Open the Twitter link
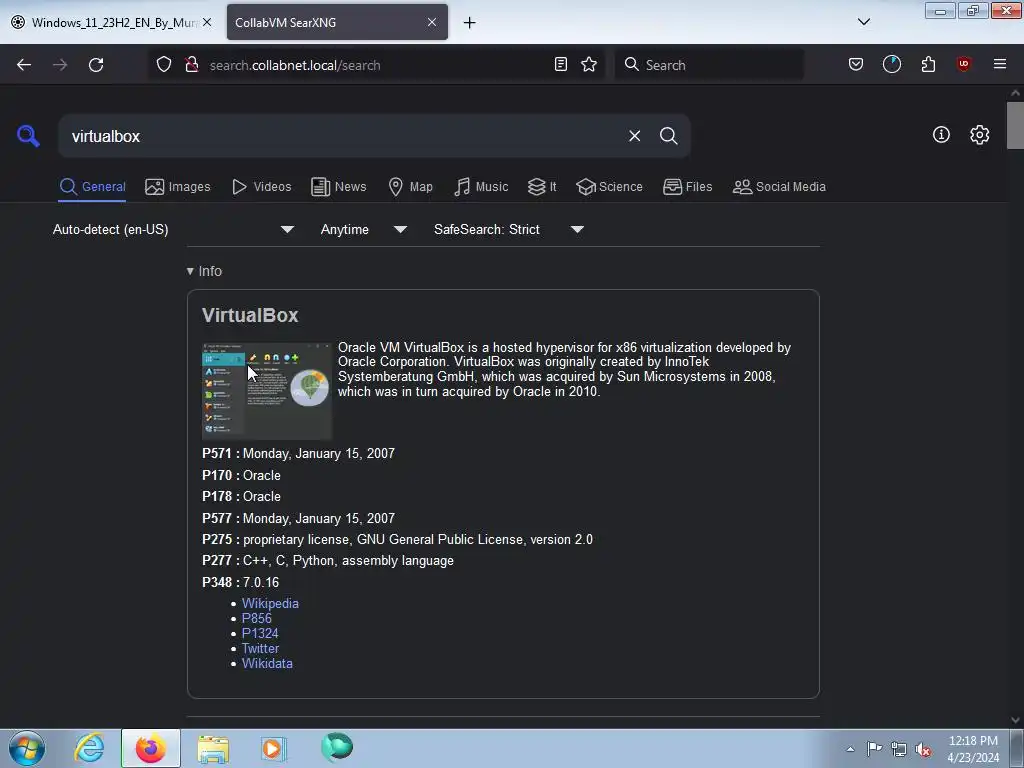Screen dimensions: 1024x768 click(260, 648)
